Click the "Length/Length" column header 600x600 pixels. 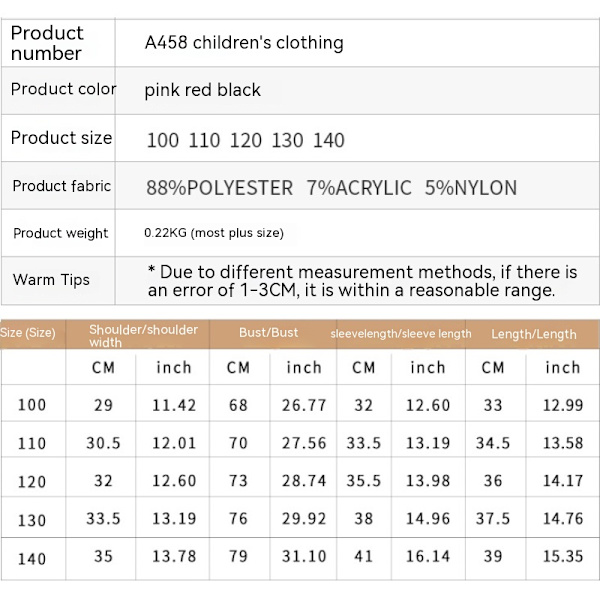click(x=534, y=334)
